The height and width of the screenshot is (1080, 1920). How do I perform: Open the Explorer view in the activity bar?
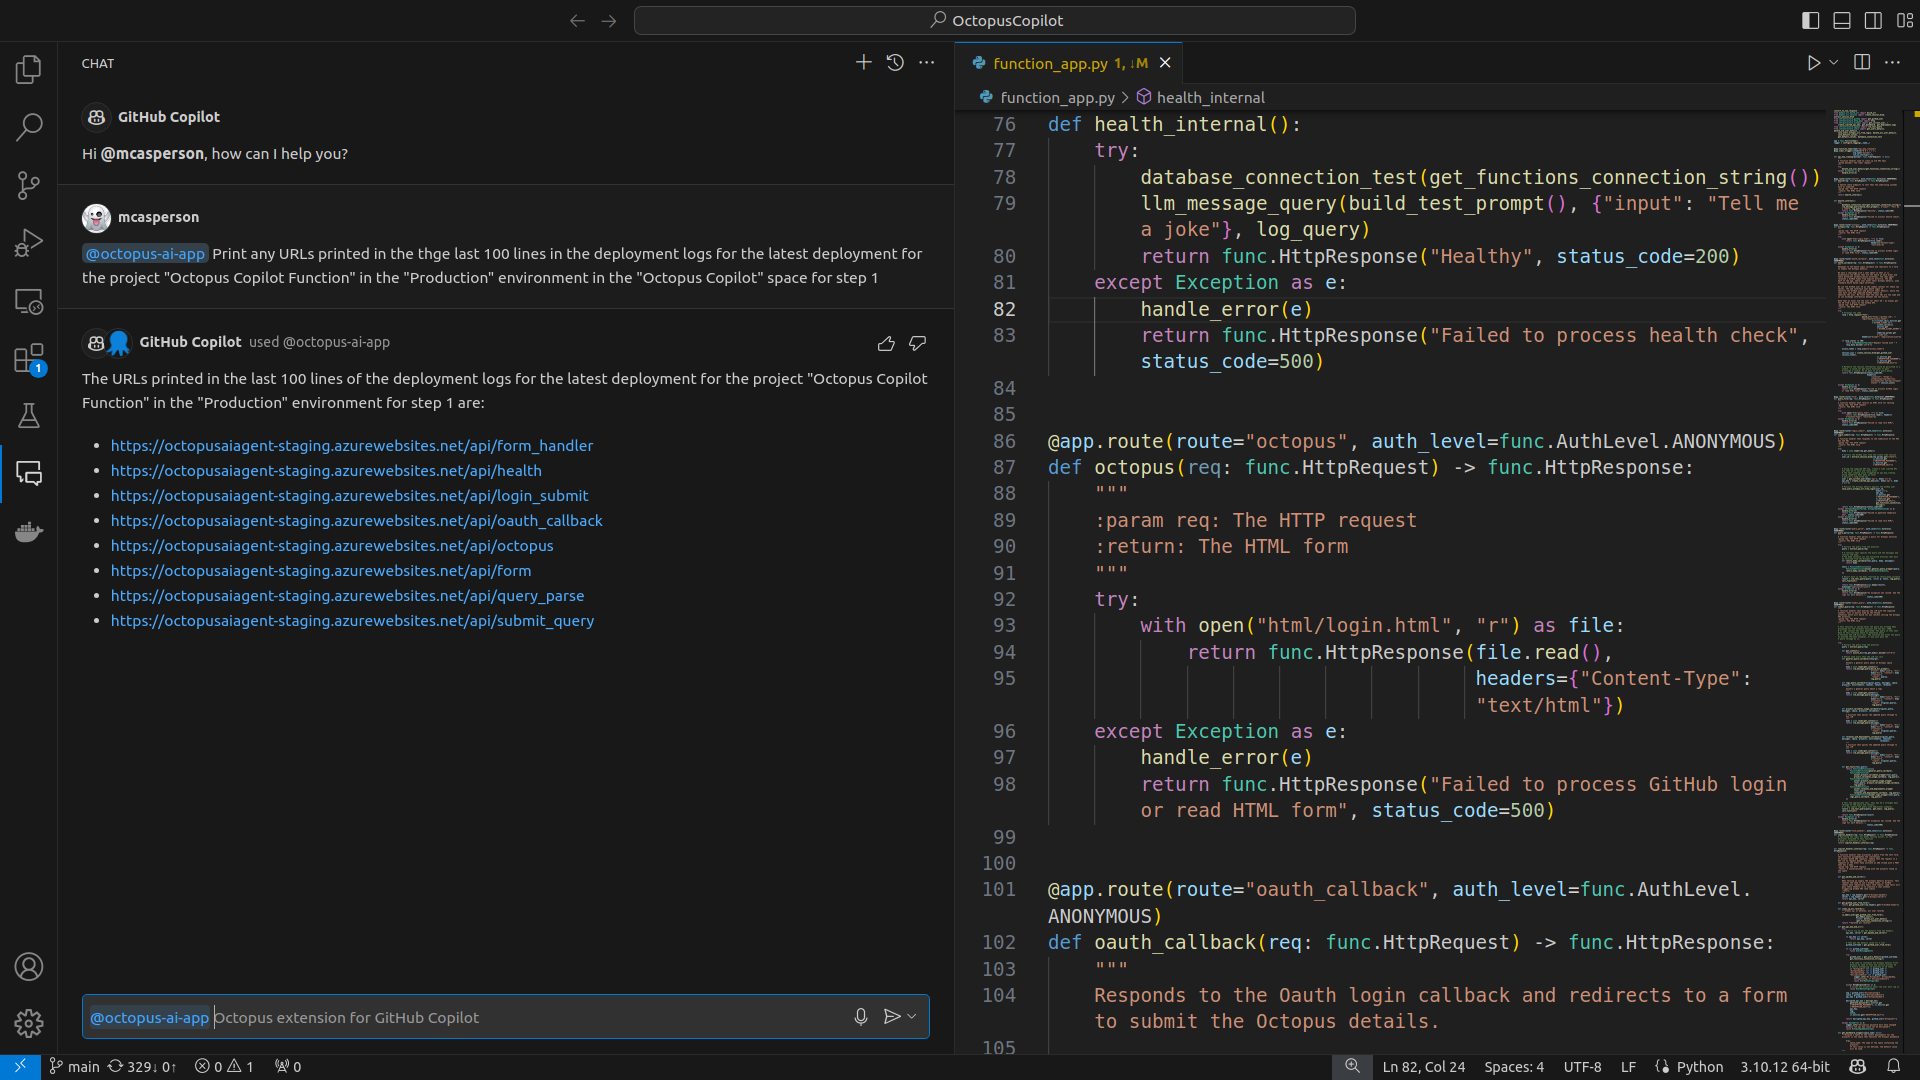click(29, 69)
